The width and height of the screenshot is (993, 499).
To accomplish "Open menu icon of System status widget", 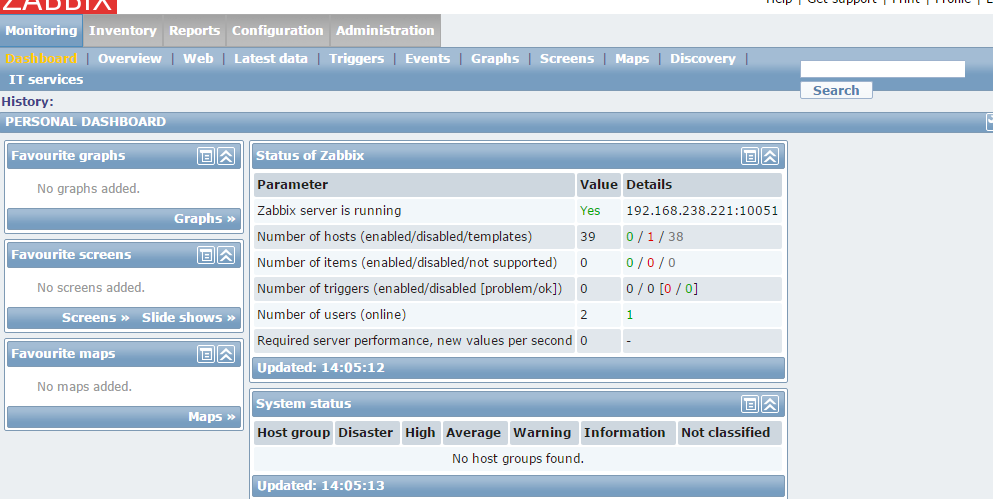I will pos(750,404).
